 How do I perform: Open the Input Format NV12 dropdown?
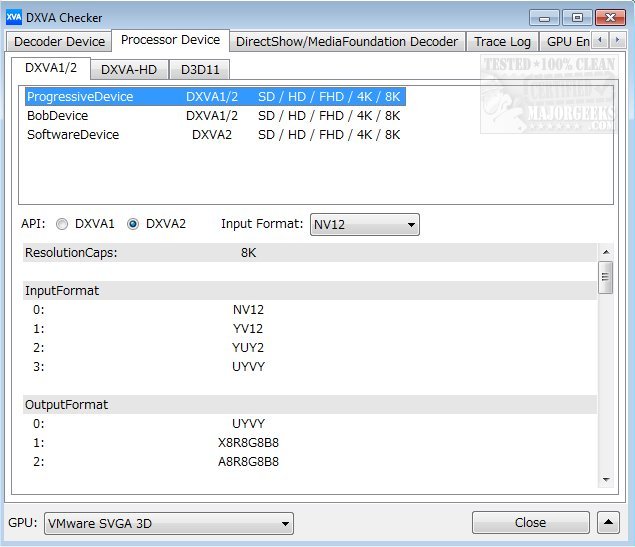pyautogui.click(x=364, y=224)
